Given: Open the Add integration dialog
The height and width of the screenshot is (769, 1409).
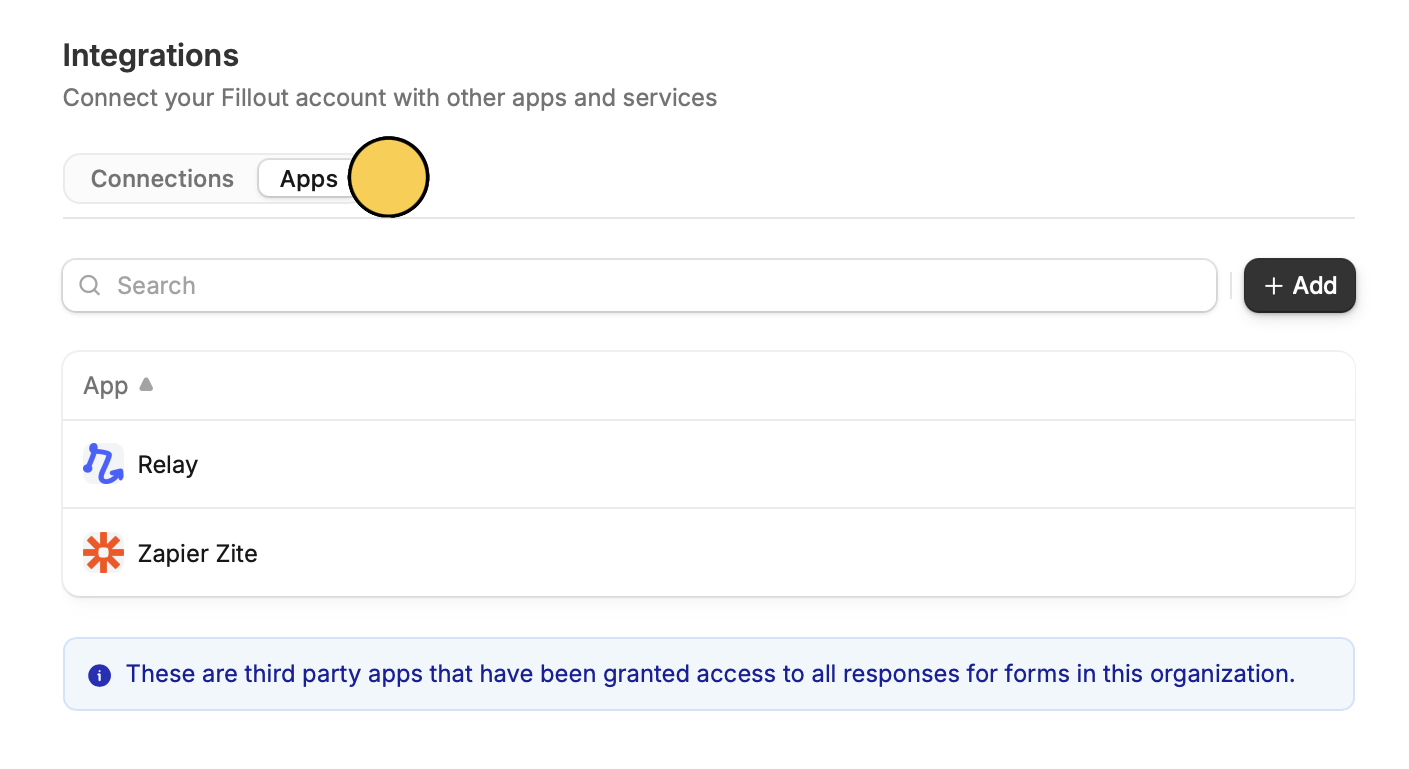Looking at the screenshot, I should 1299,285.
